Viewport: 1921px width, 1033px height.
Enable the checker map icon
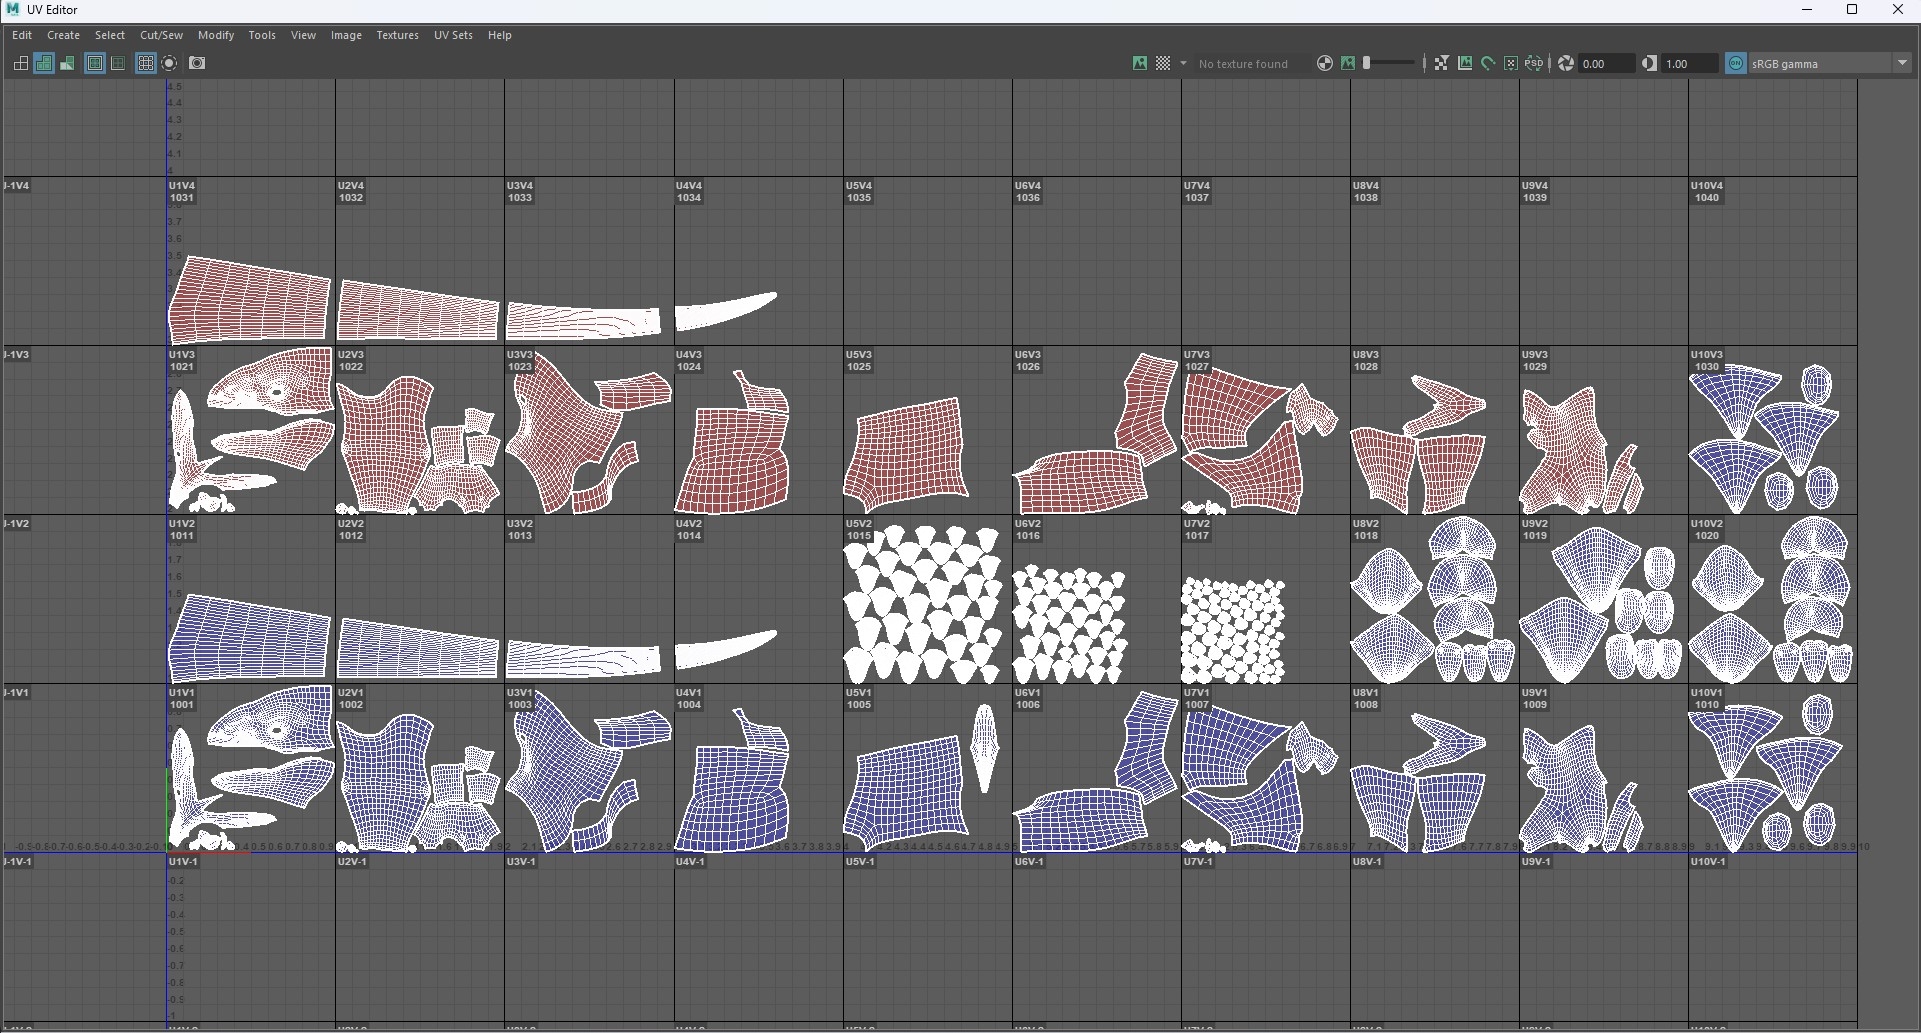(1163, 63)
